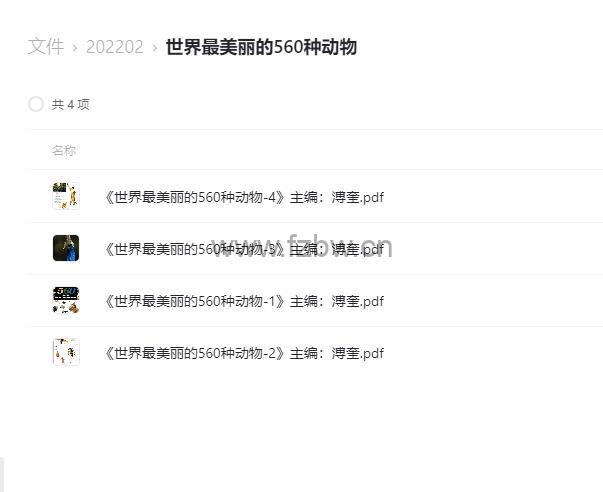The height and width of the screenshot is (492, 603).
Task: Click the .pdf extension of the 动物-2 file
Action: point(370,353)
